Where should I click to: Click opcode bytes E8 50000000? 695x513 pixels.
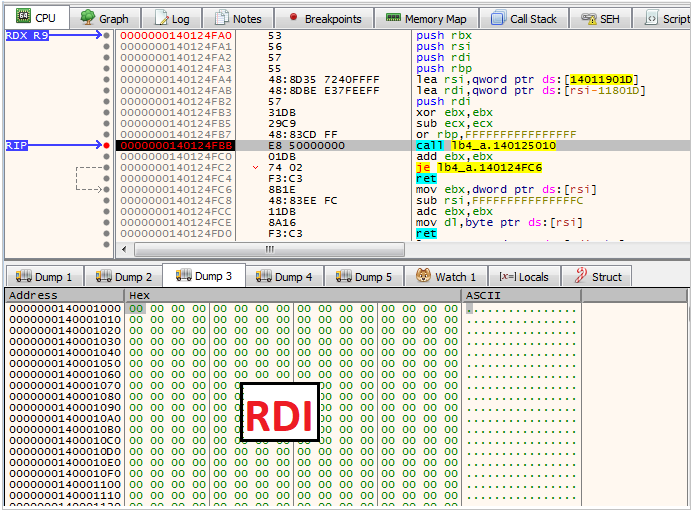306,145
